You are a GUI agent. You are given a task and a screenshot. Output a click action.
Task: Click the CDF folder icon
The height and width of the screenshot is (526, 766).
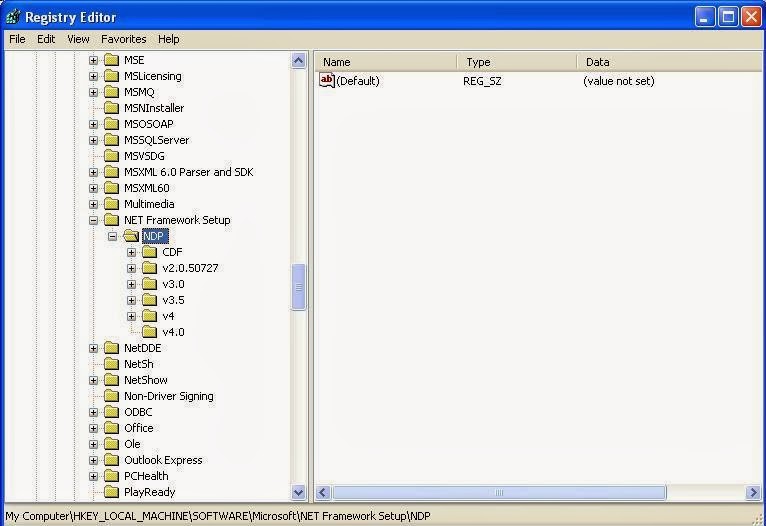[x=149, y=252]
